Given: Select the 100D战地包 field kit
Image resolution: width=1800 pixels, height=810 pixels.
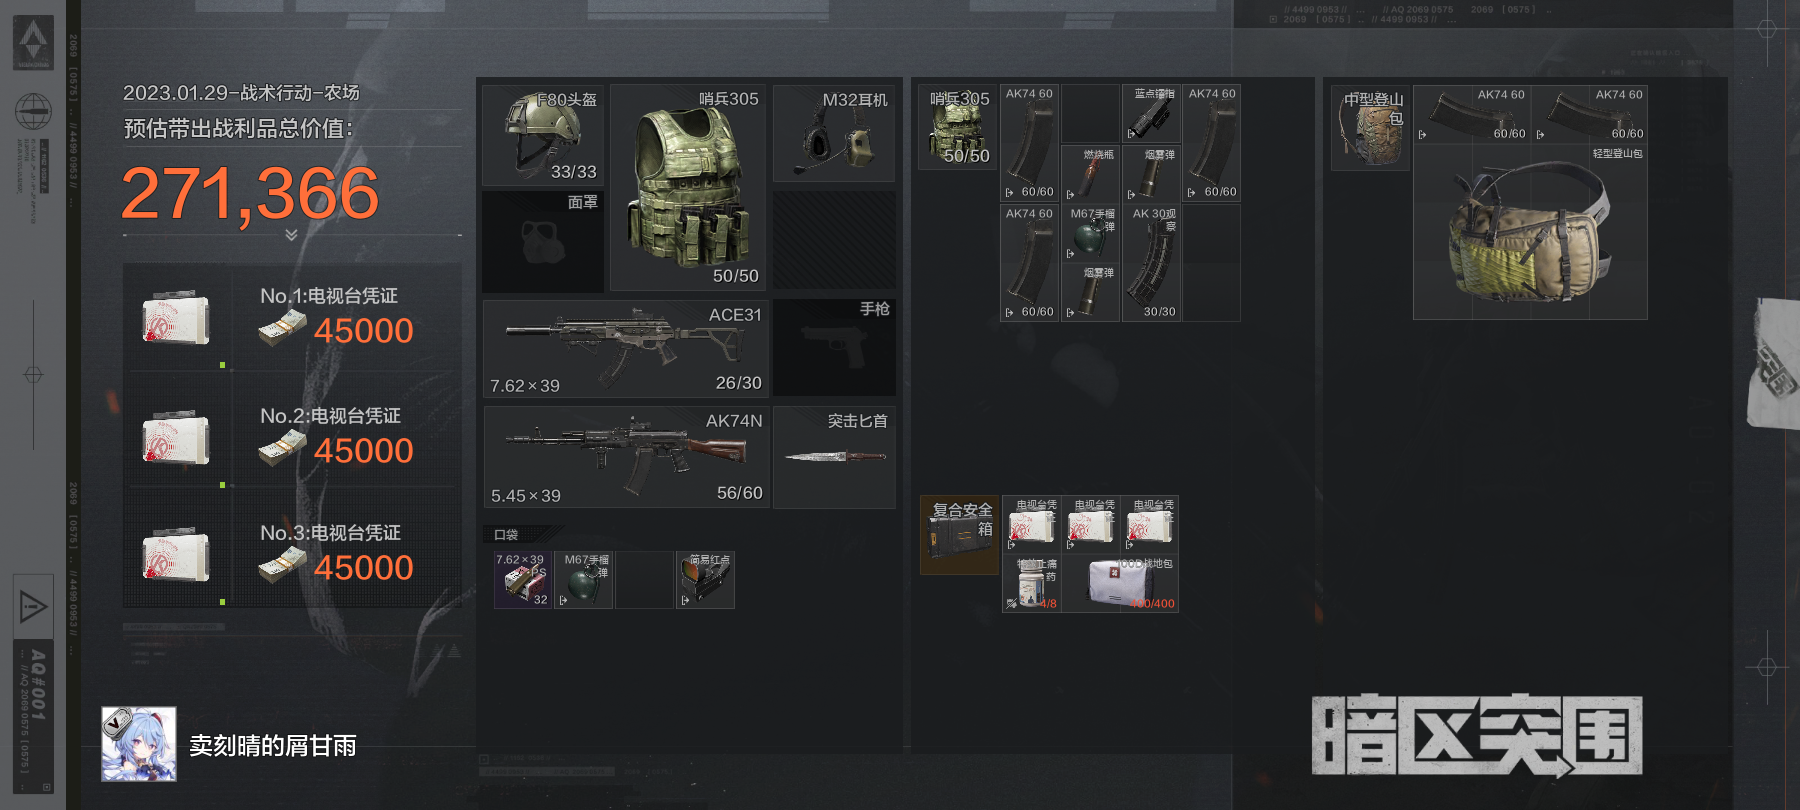Looking at the screenshot, I should tap(1120, 584).
